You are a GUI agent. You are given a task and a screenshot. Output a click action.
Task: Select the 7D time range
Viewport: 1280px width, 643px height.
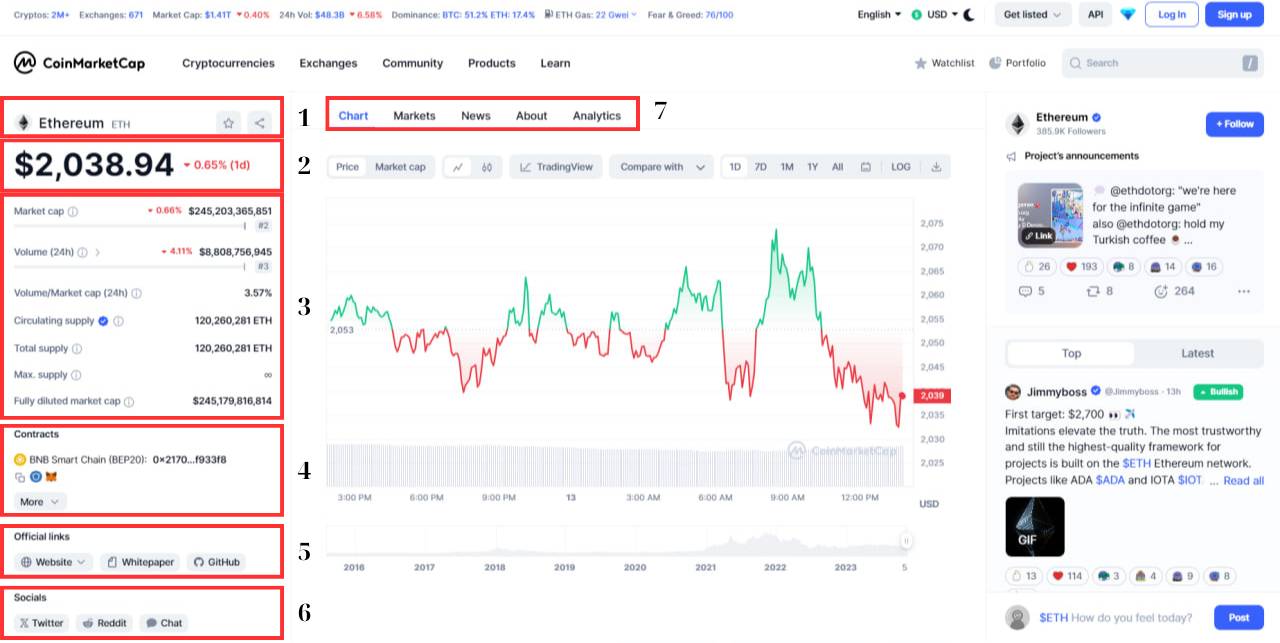click(761, 167)
